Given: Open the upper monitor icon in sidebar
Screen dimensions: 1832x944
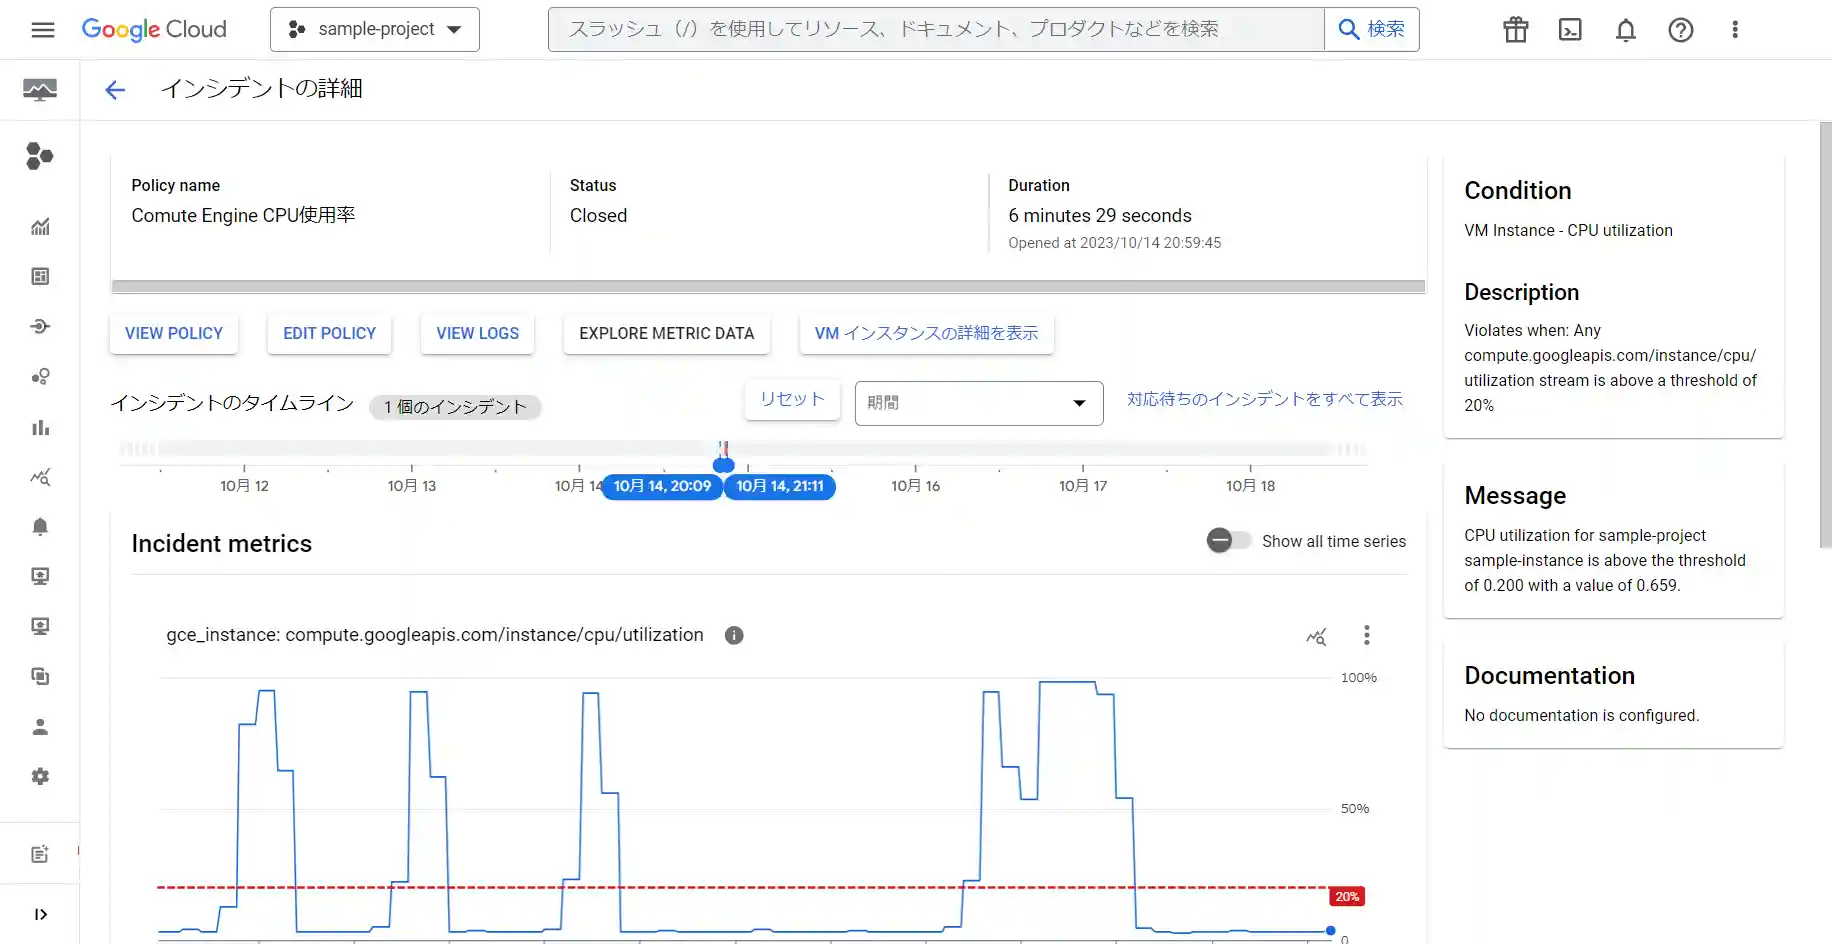Looking at the screenshot, I should click(40, 577).
